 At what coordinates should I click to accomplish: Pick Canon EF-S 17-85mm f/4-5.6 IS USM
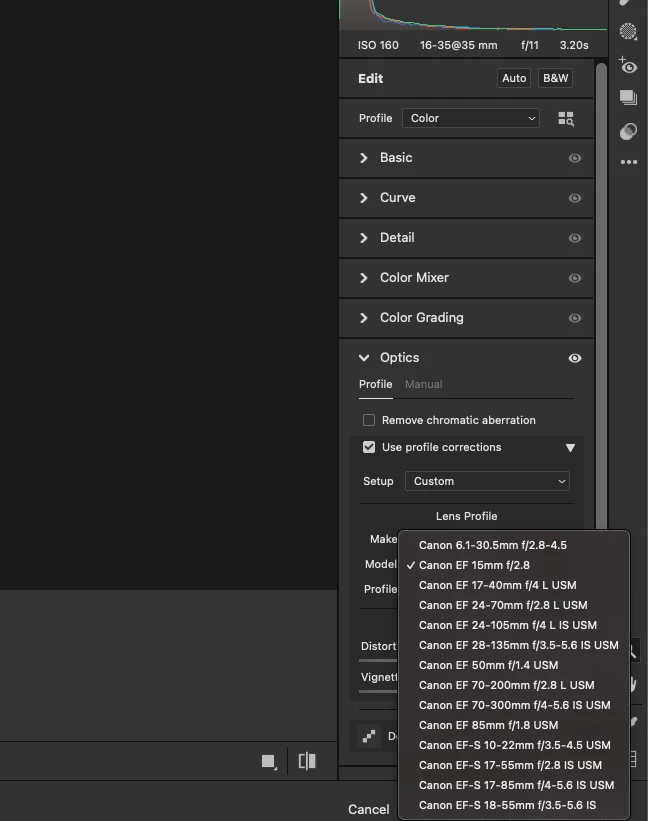tap(513, 785)
